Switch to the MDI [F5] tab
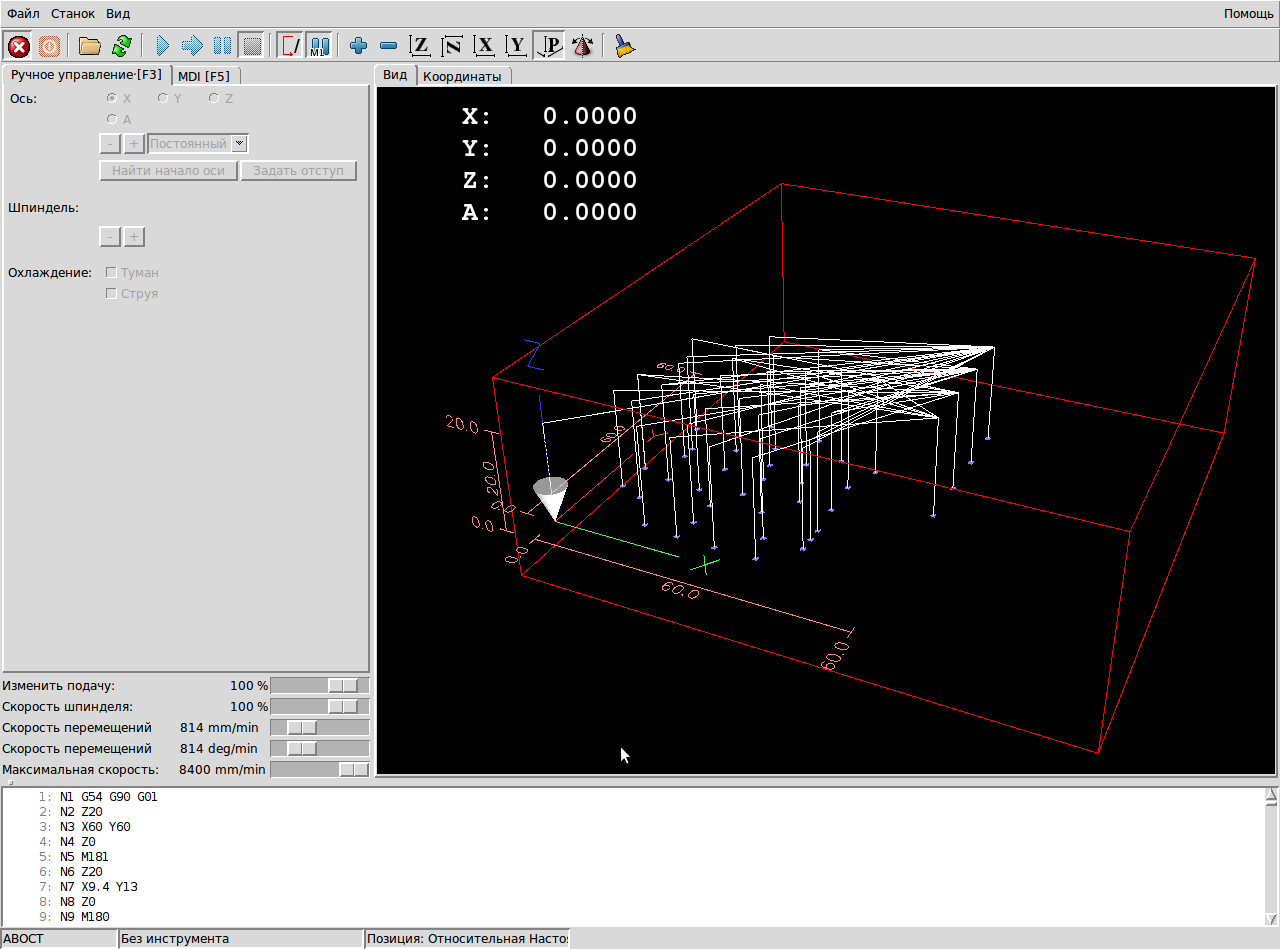The image size is (1280, 949). pos(204,76)
